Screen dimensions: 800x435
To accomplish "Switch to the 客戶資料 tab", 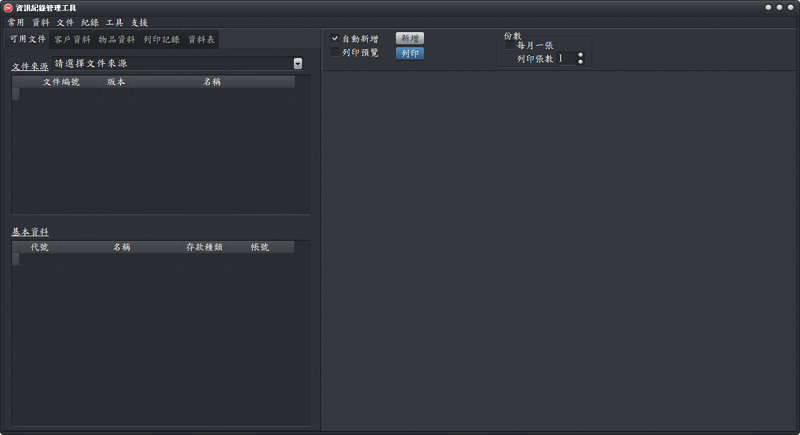I will [x=72, y=39].
